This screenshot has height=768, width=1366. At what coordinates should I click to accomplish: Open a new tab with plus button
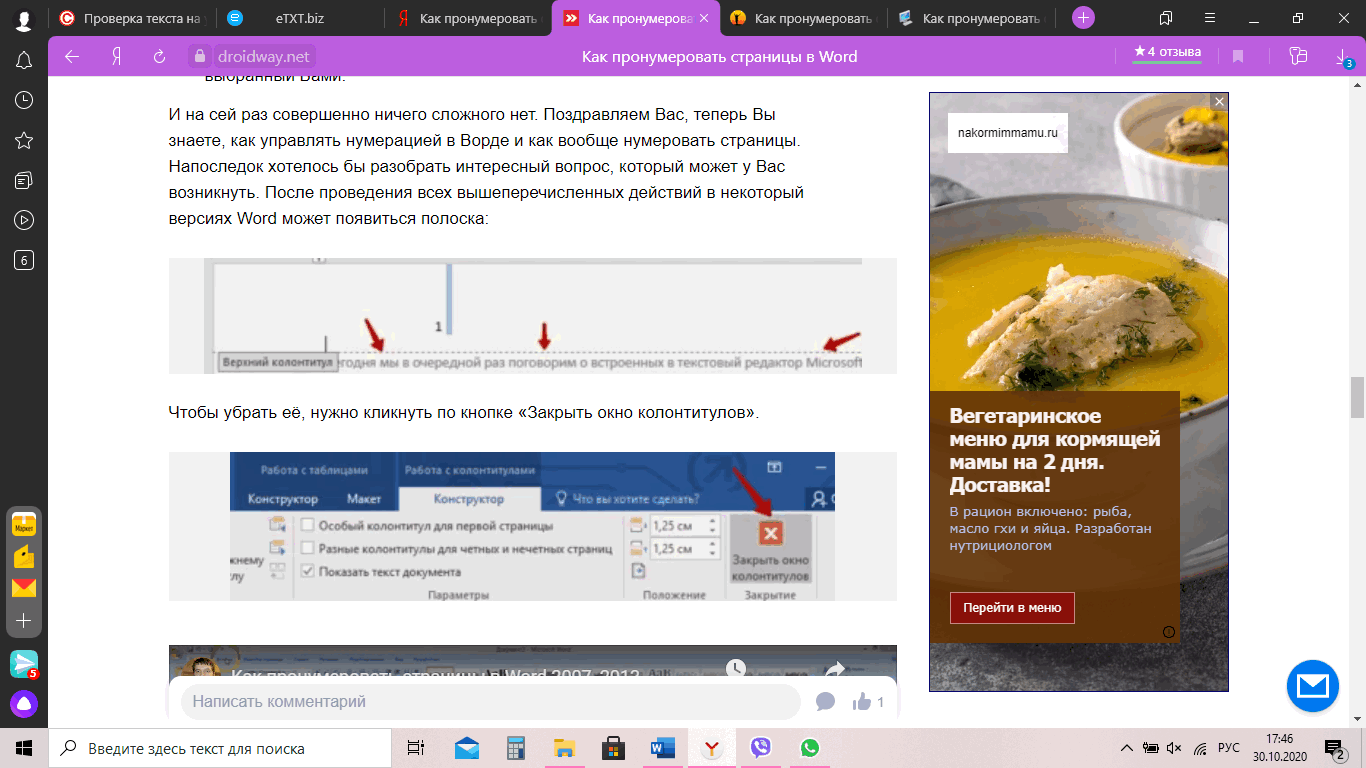click(x=1083, y=18)
